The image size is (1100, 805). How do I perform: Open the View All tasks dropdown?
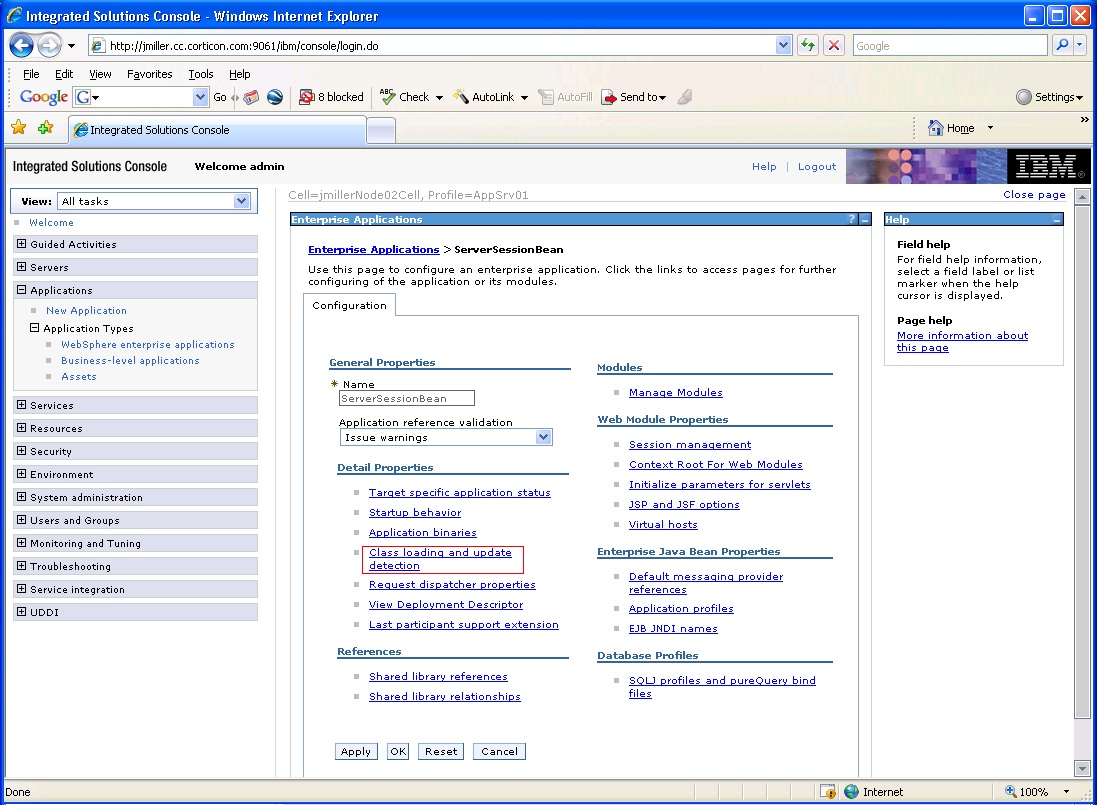coord(241,201)
